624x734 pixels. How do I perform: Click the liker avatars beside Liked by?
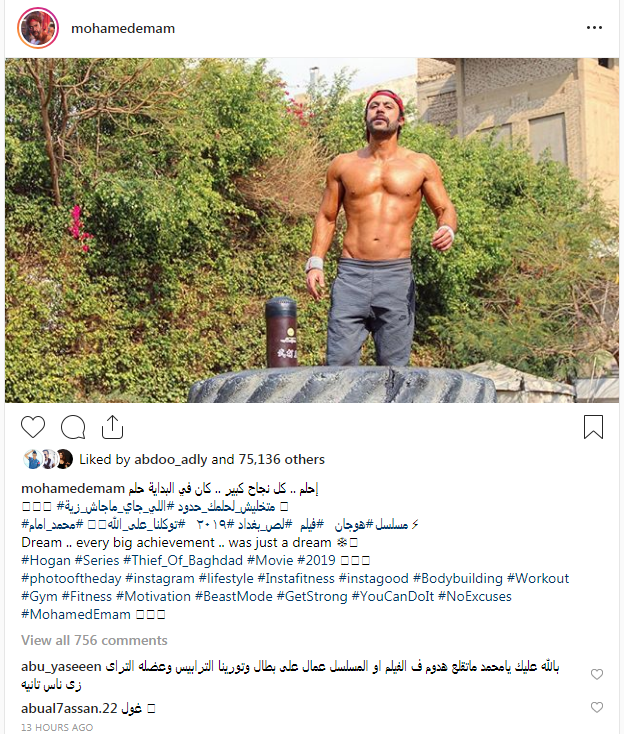point(48,459)
